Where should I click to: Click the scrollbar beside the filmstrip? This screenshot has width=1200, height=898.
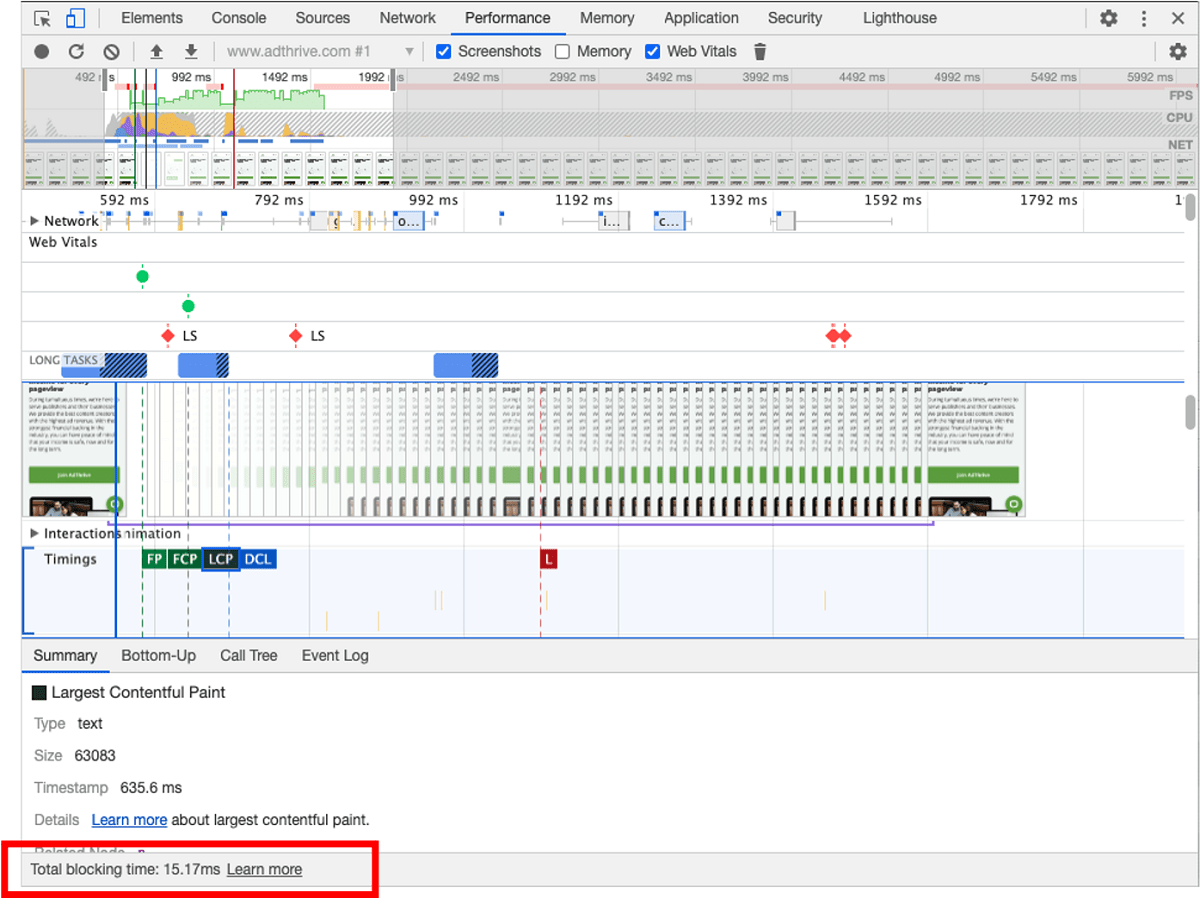(x=1190, y=412)
